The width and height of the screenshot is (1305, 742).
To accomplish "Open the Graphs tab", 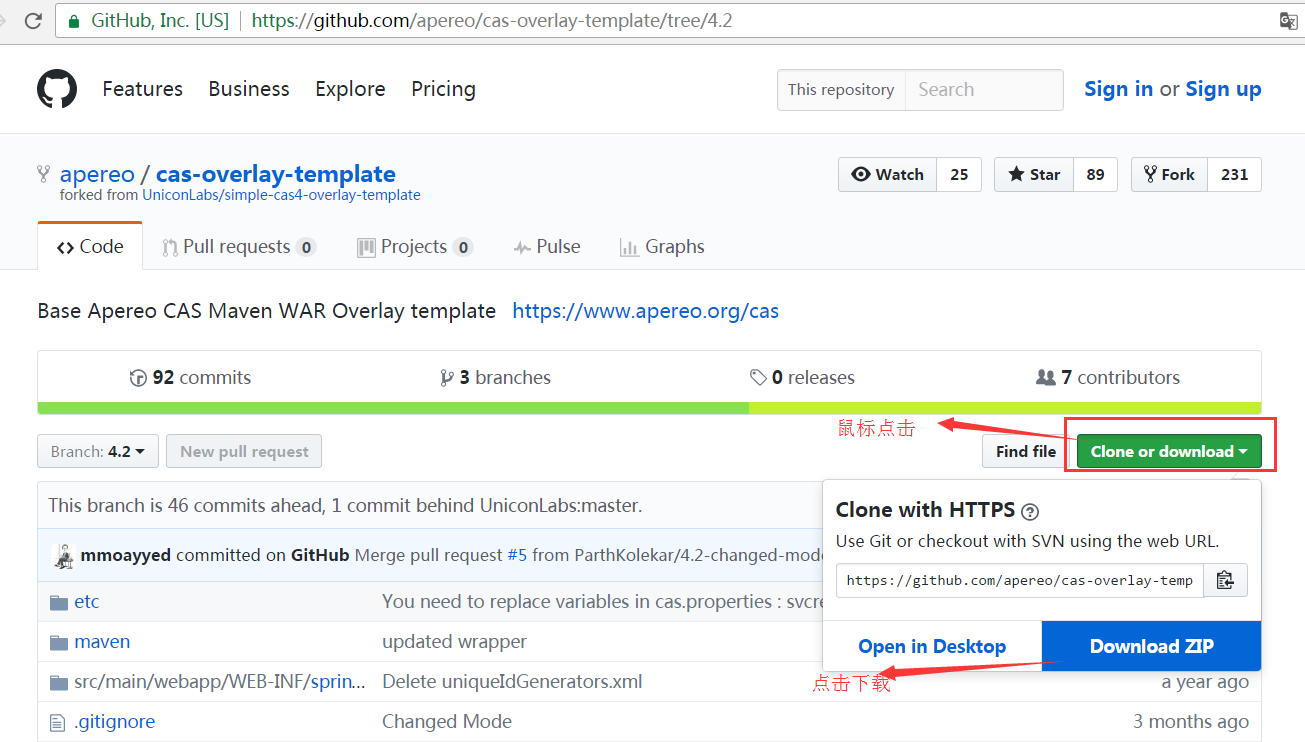I will click(x=661, y=247).
